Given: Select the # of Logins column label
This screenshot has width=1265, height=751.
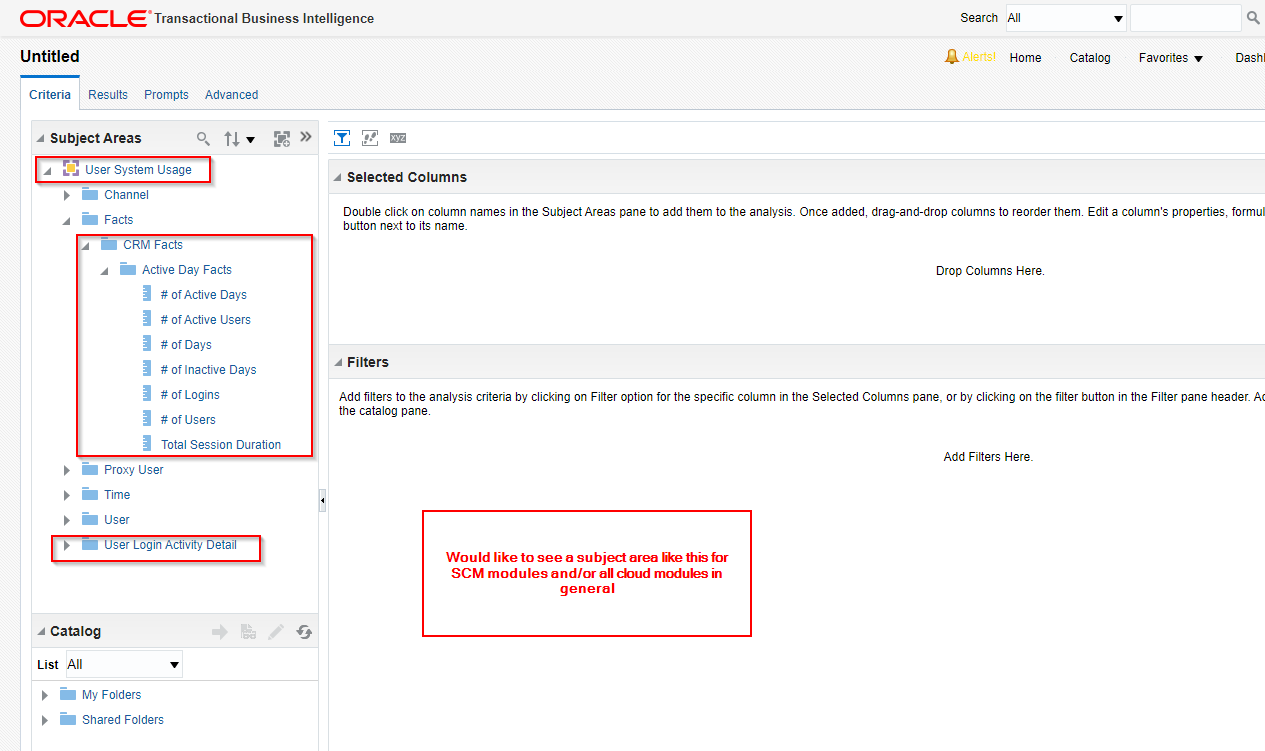Looking at the screenshot, I should 190,395.
